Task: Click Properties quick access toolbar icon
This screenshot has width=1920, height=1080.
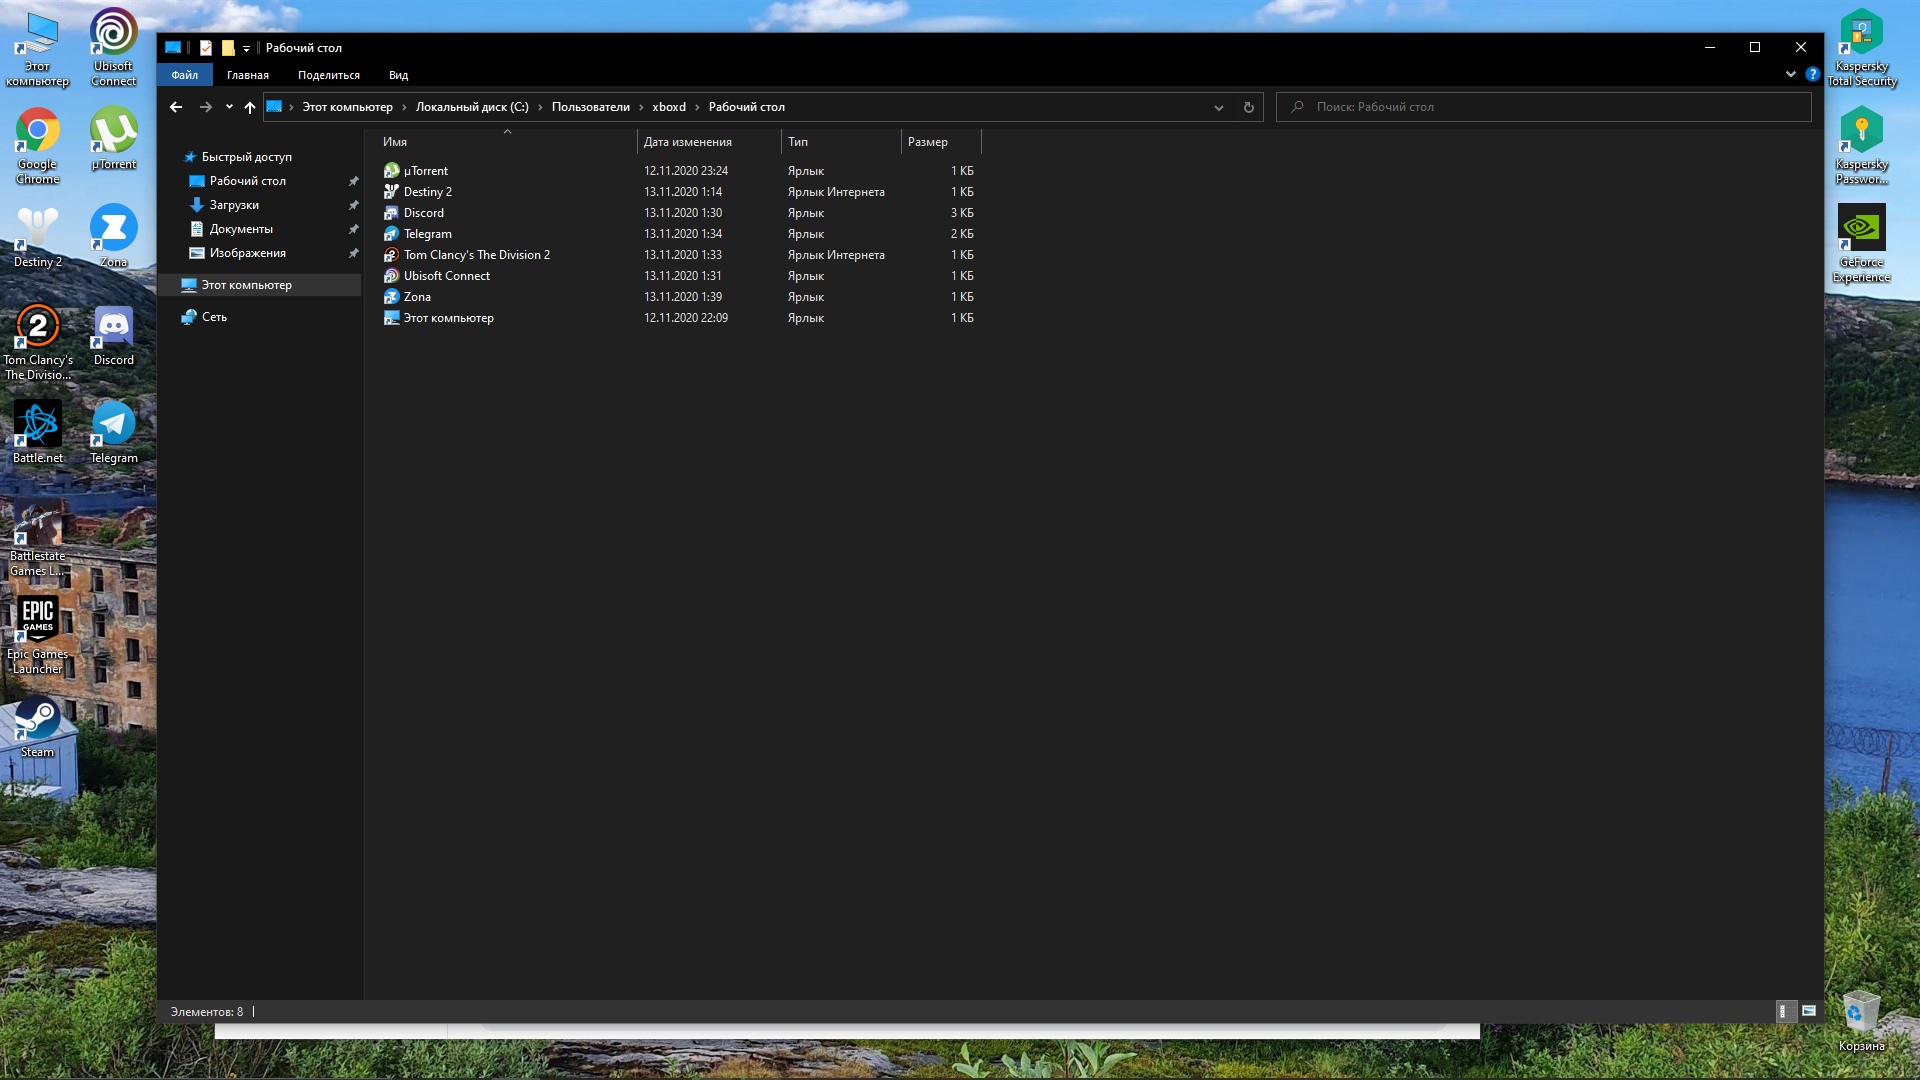Action: pyautogui.click(x=206, y=47)
